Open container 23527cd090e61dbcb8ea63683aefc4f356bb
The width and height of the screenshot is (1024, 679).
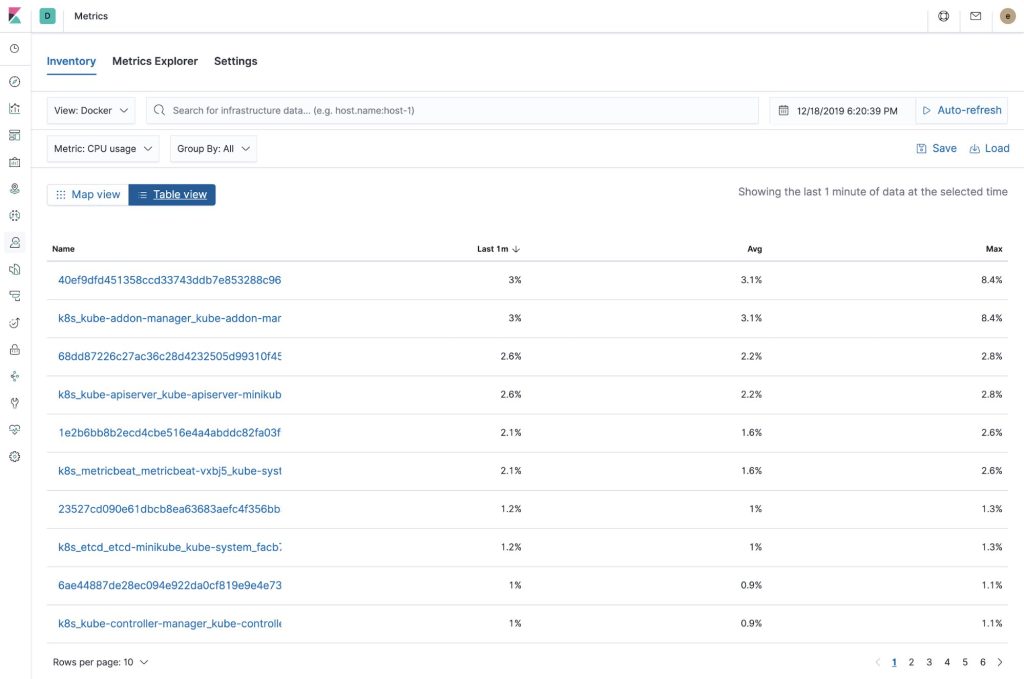170,509
